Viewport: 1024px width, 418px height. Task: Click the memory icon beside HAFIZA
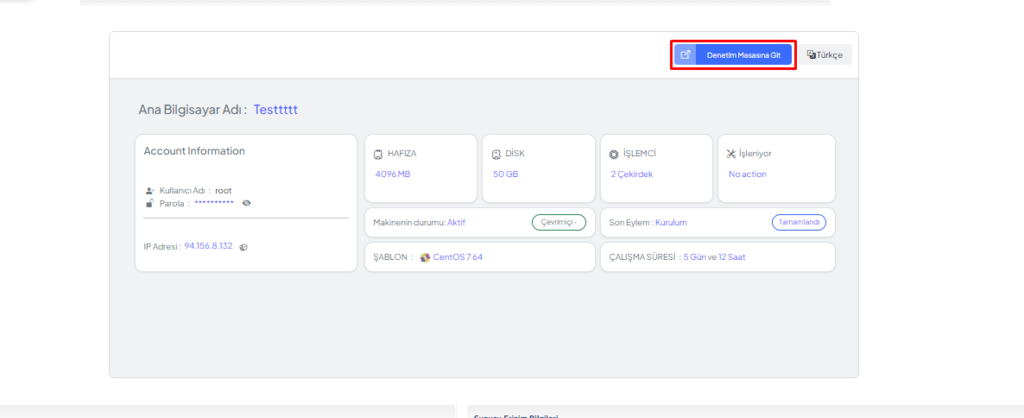[377, 154]
